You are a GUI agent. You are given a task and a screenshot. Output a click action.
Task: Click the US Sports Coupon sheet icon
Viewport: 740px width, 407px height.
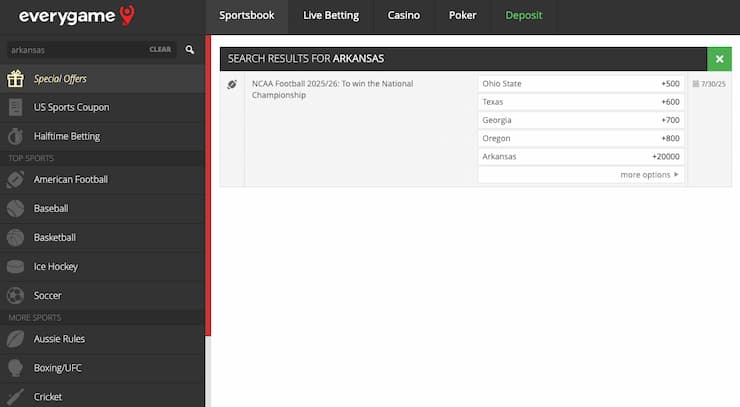click(x=16, y=108)
